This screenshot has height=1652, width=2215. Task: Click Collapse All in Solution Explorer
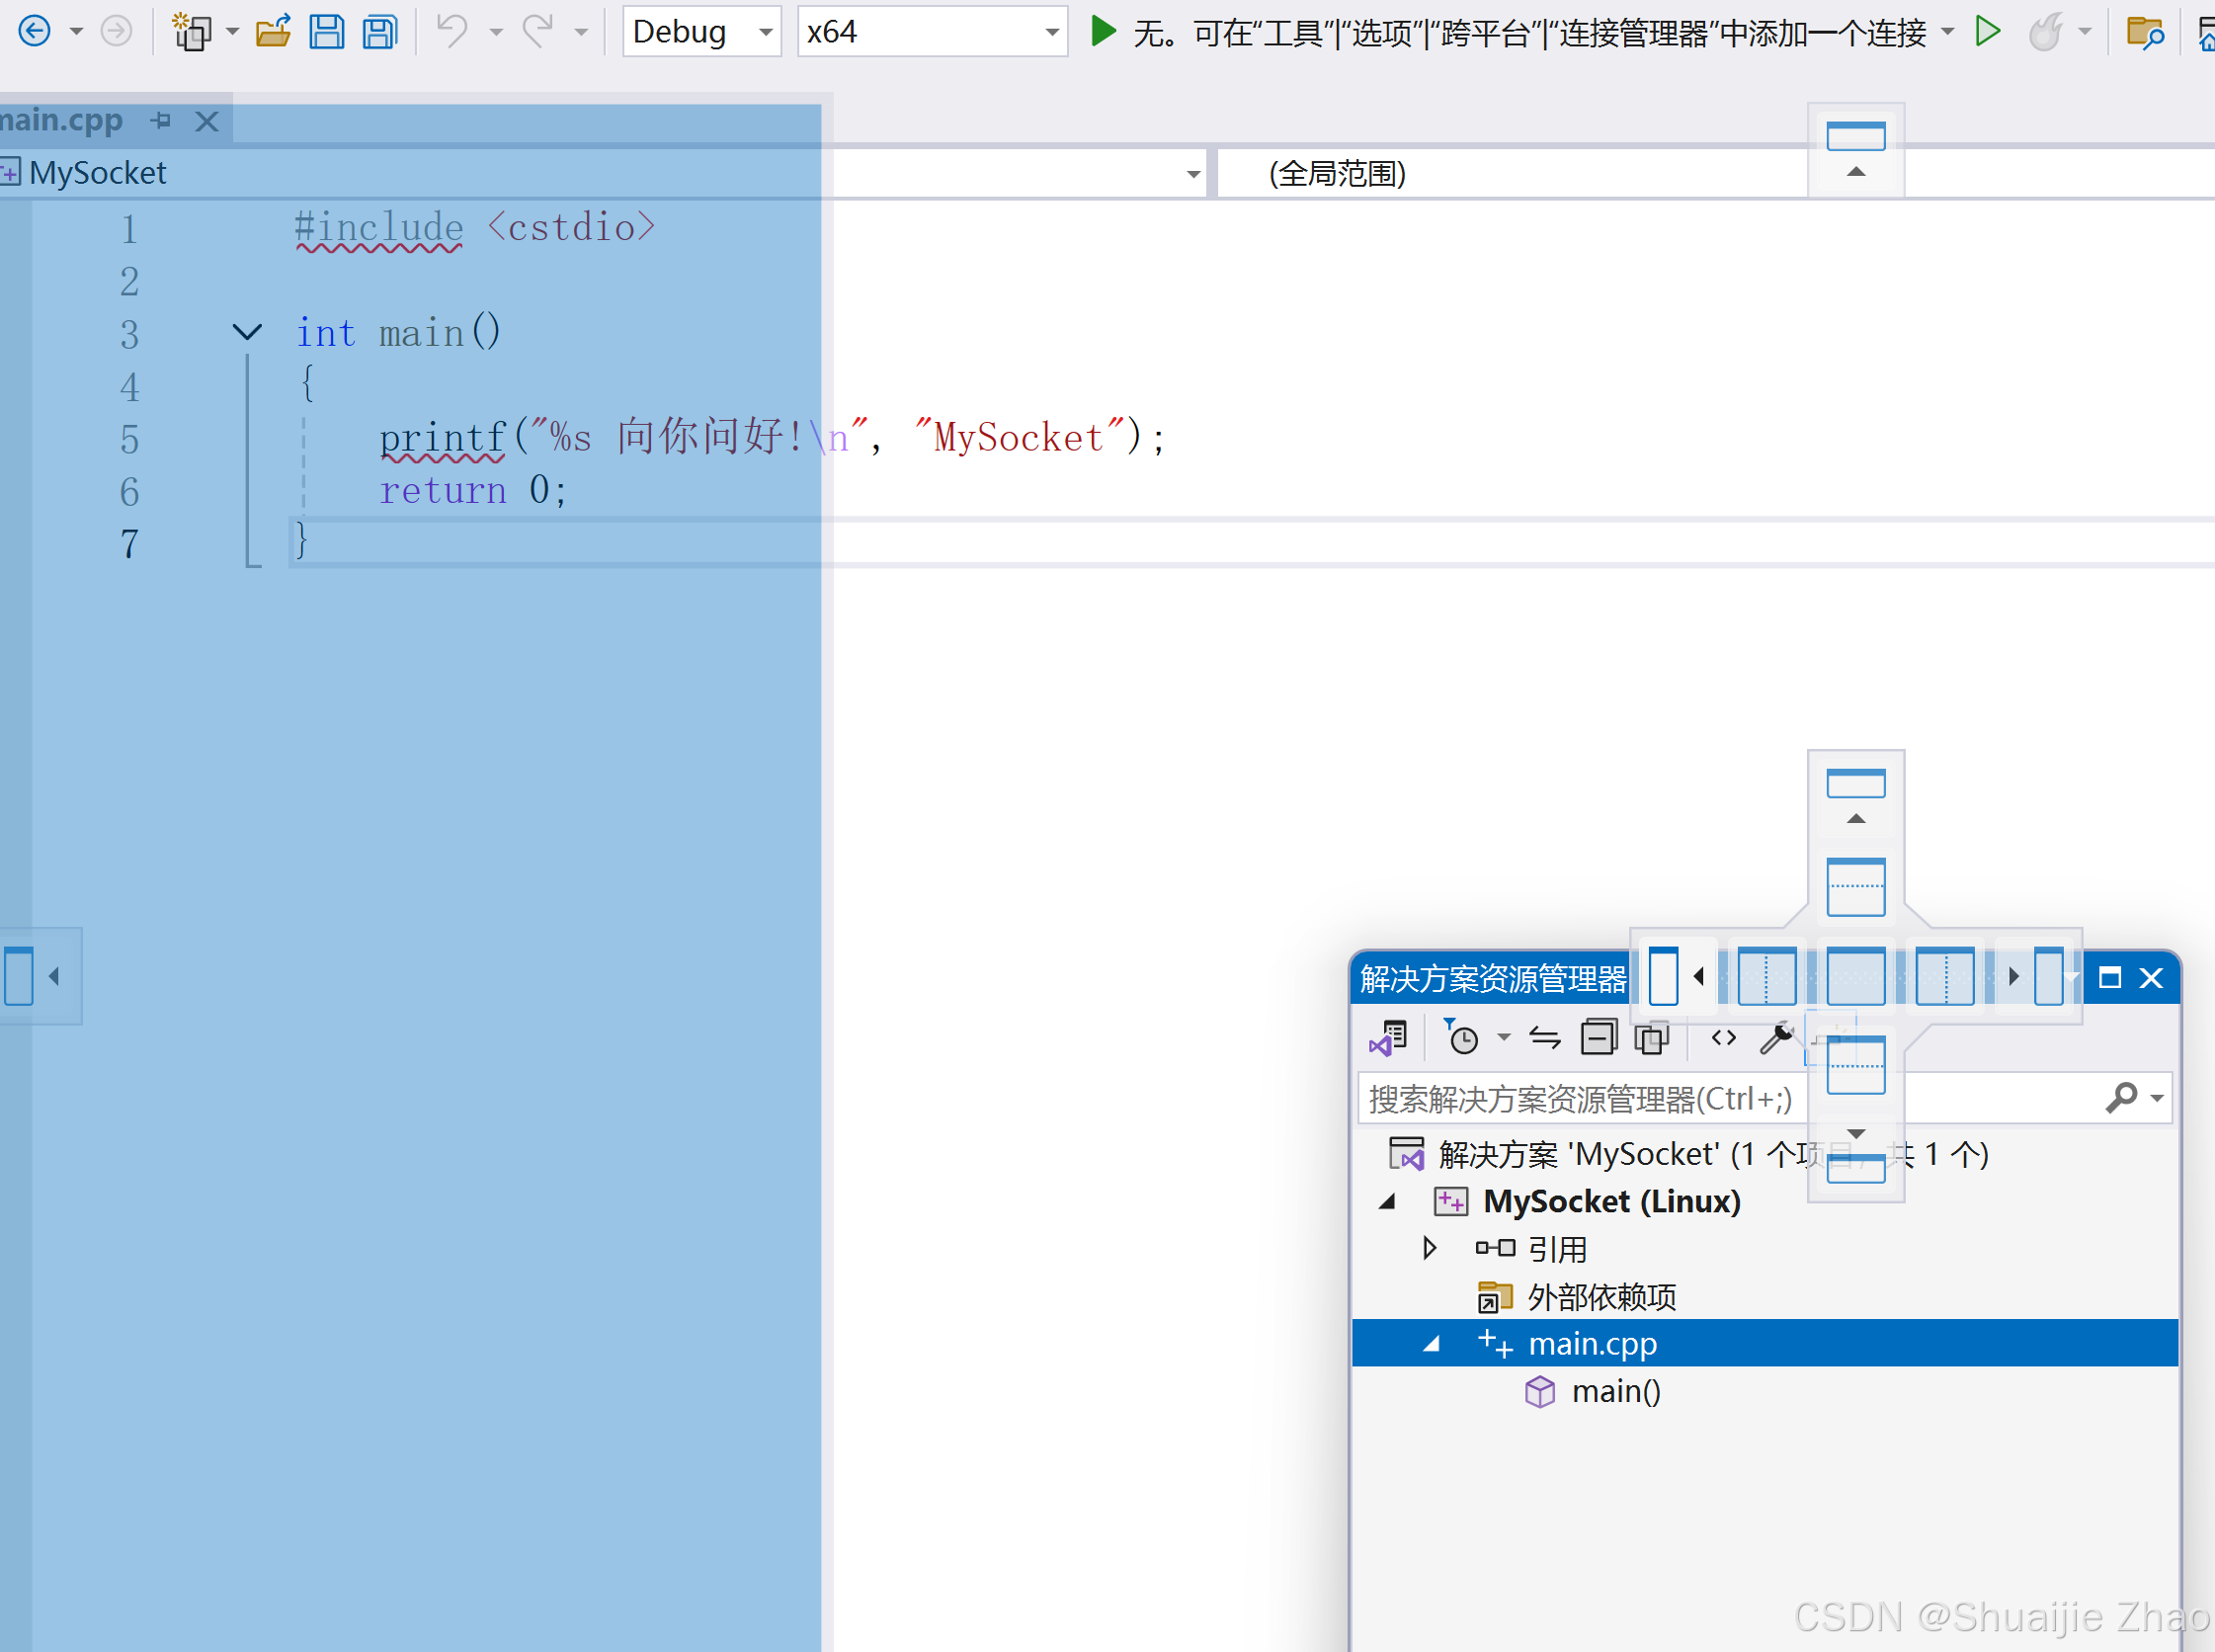coord(1598,1038)
